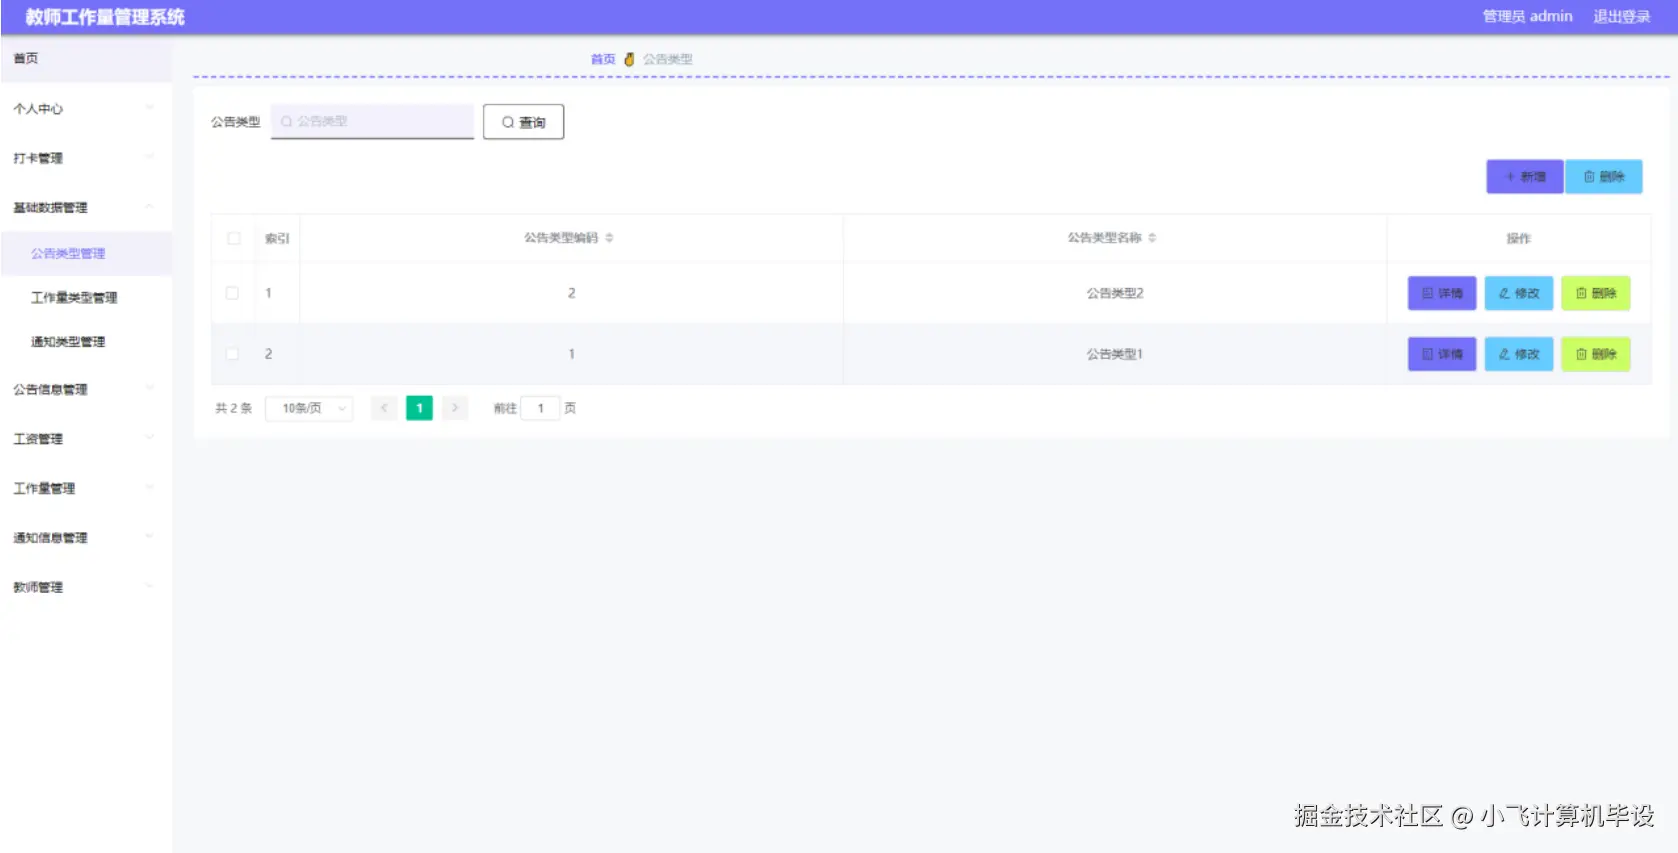
Task: Expand 个人中心 sidebar menu
Action: (x=86, y=108)
